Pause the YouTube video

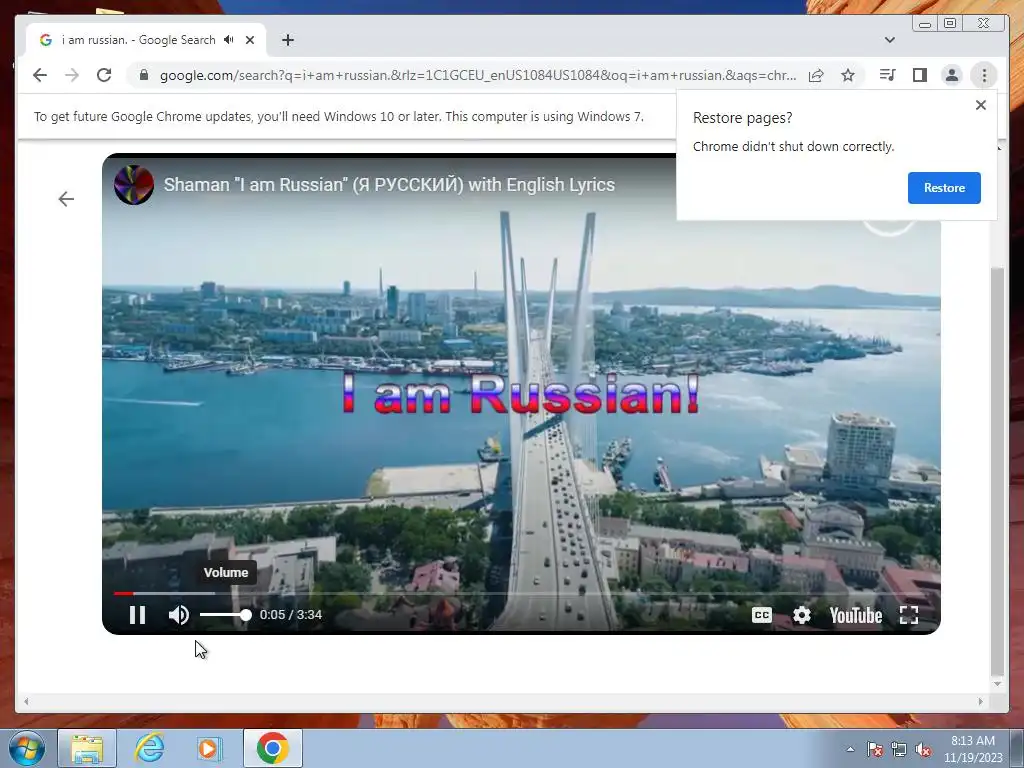[x=137, y=615]
